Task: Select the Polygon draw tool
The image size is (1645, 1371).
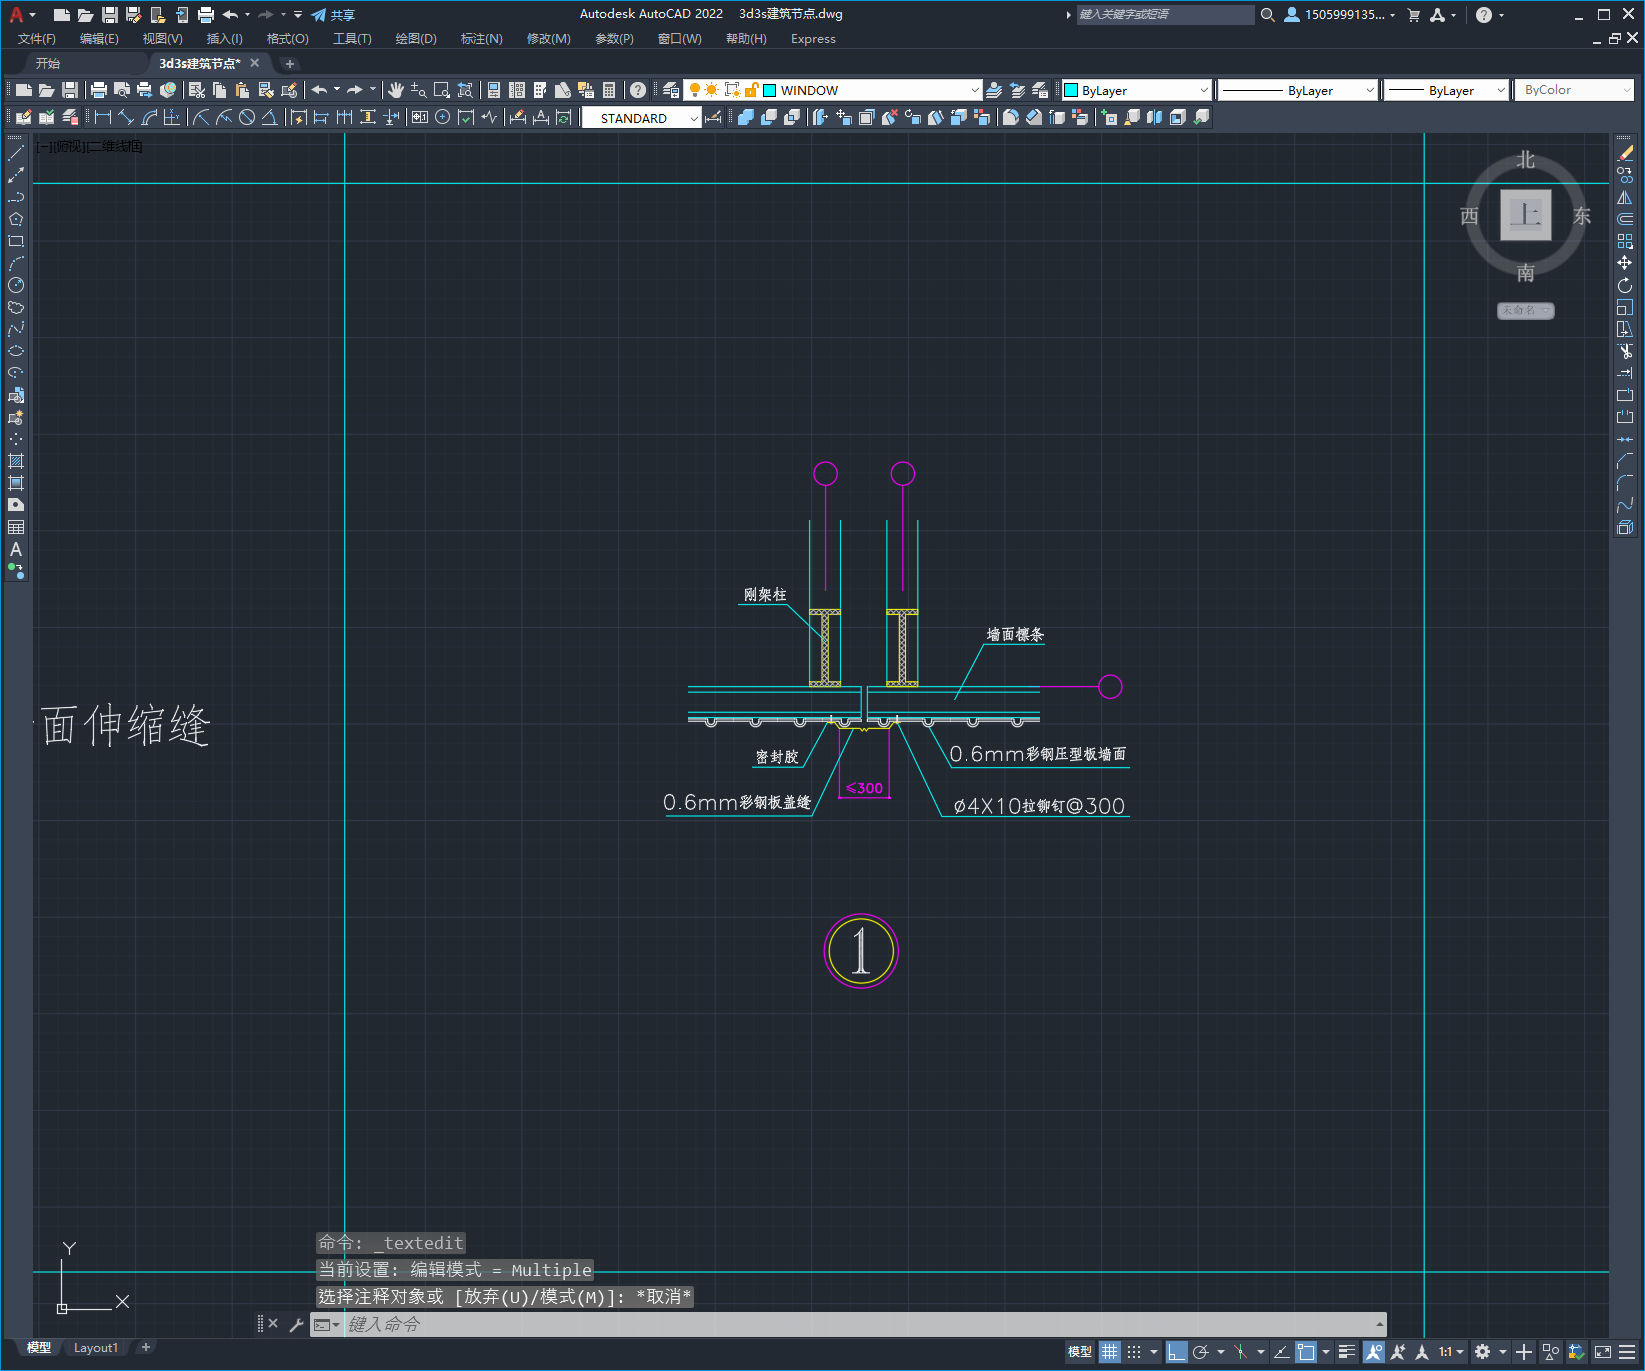Action: click(16, 219)
